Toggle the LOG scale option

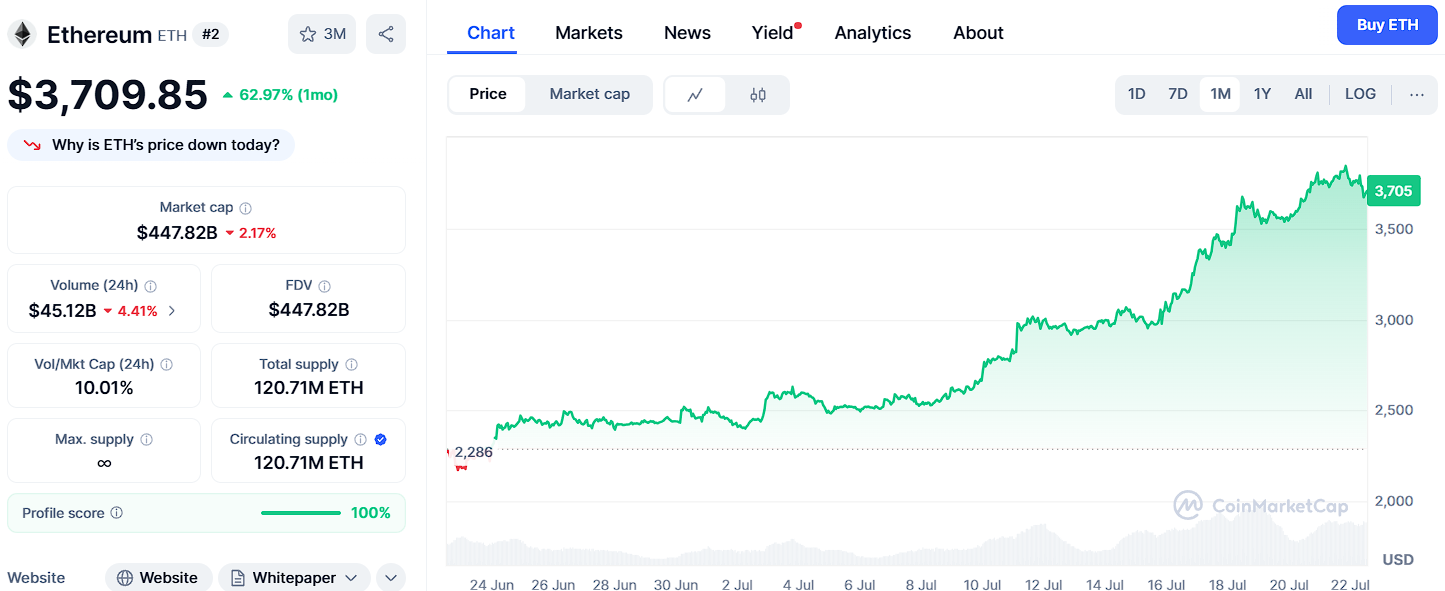click(x=1360, y=94)
